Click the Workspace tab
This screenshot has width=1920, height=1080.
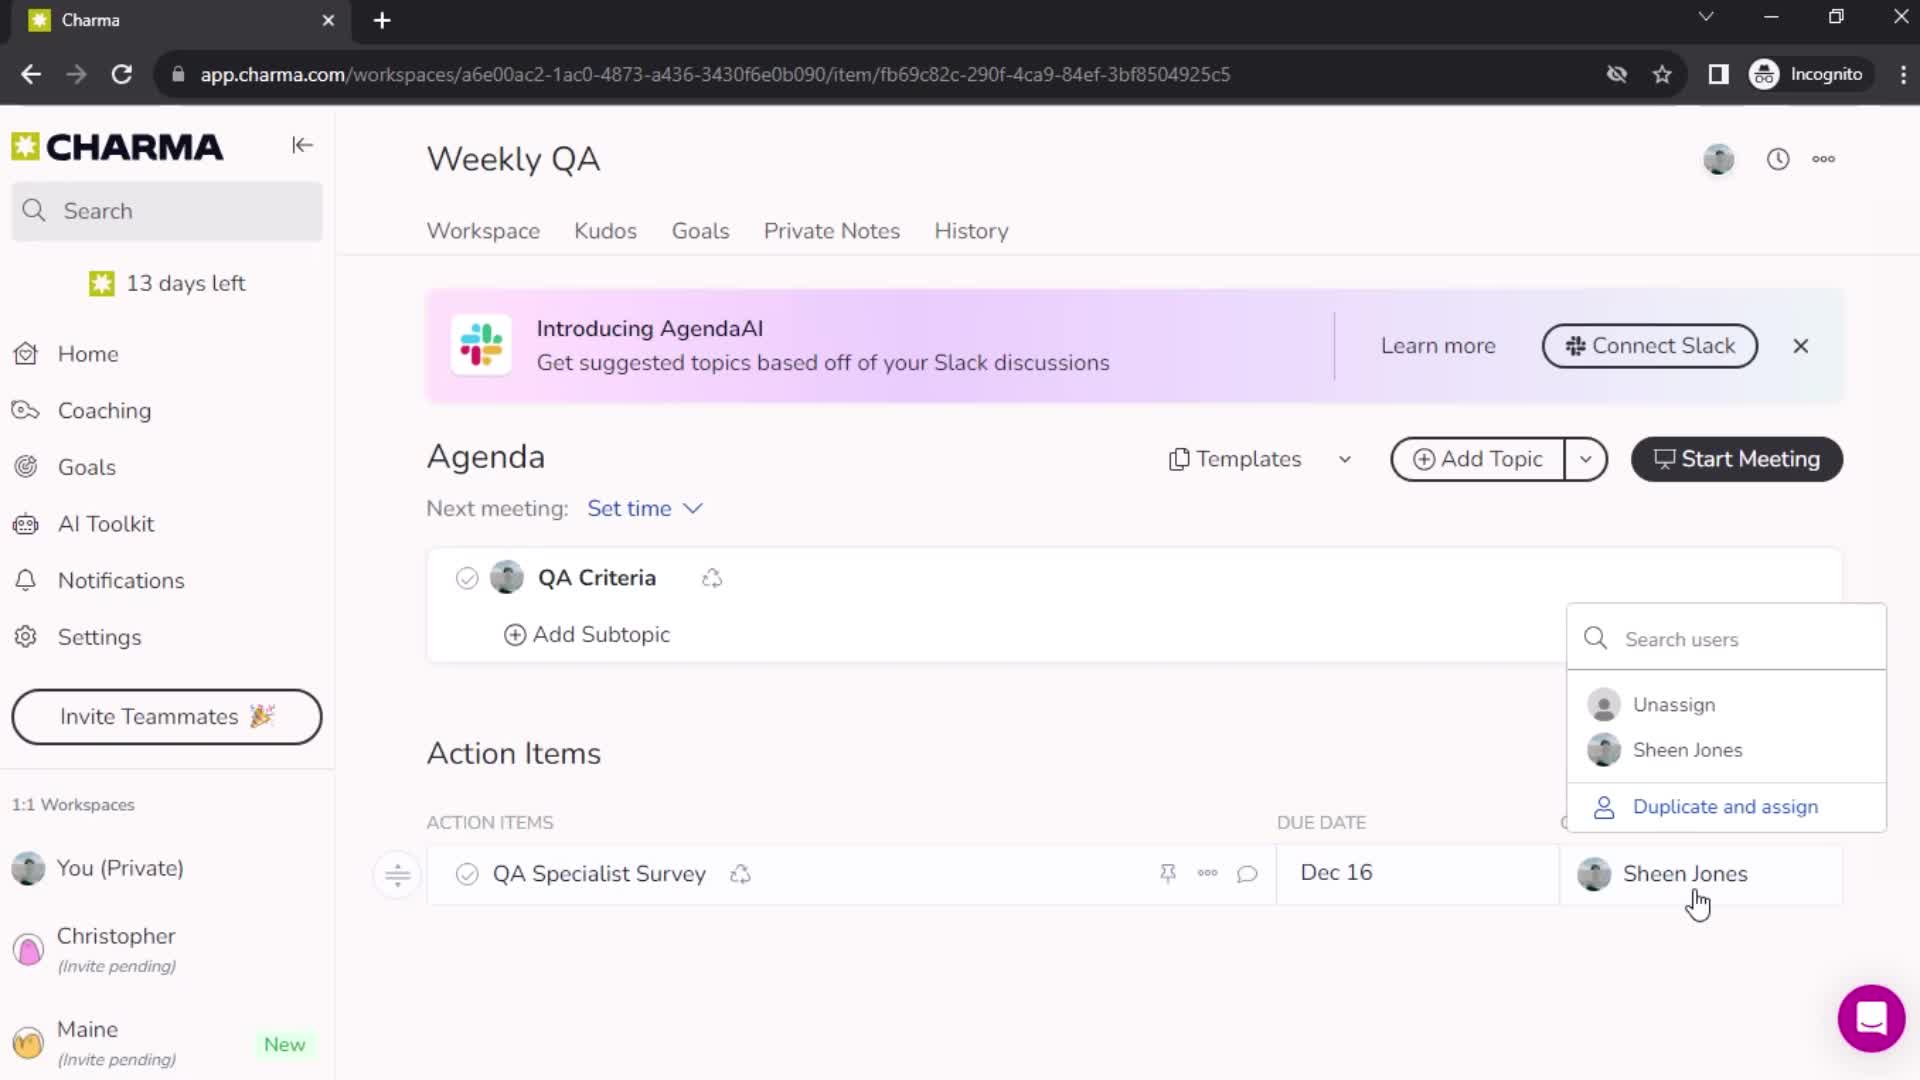coord(481,229)
